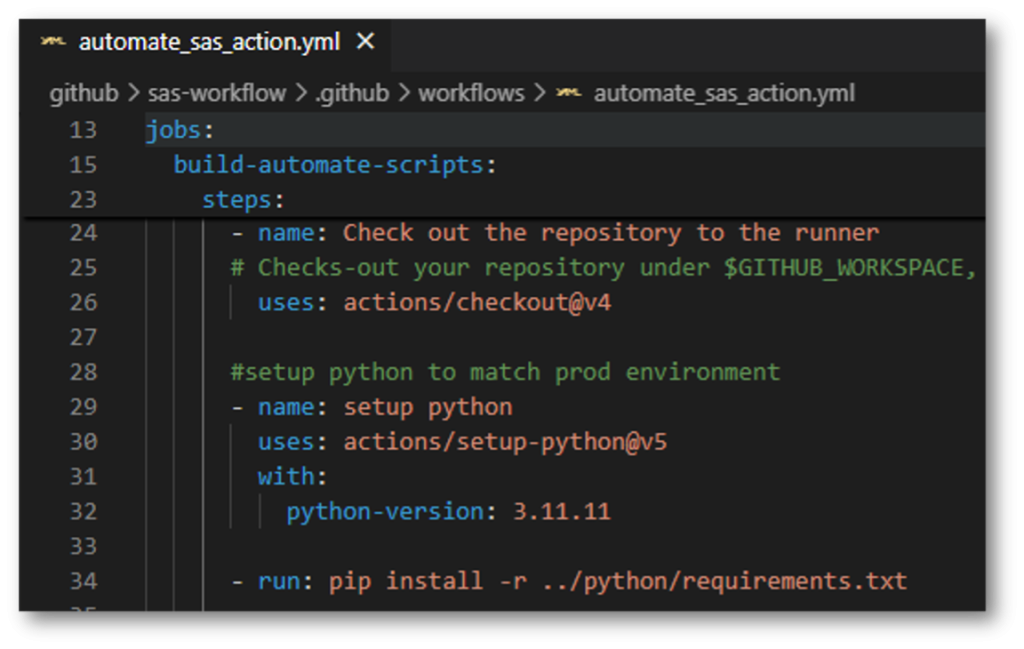The width and height of the screenshot is (1024, 649).
Task: Click the YAML language icon on the file tab
Action: [55, 41]
